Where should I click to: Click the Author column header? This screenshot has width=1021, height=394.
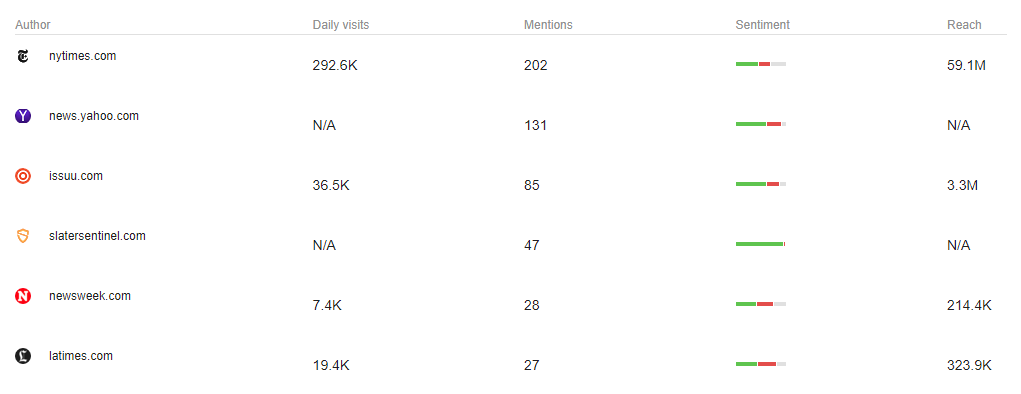[33, 25]
